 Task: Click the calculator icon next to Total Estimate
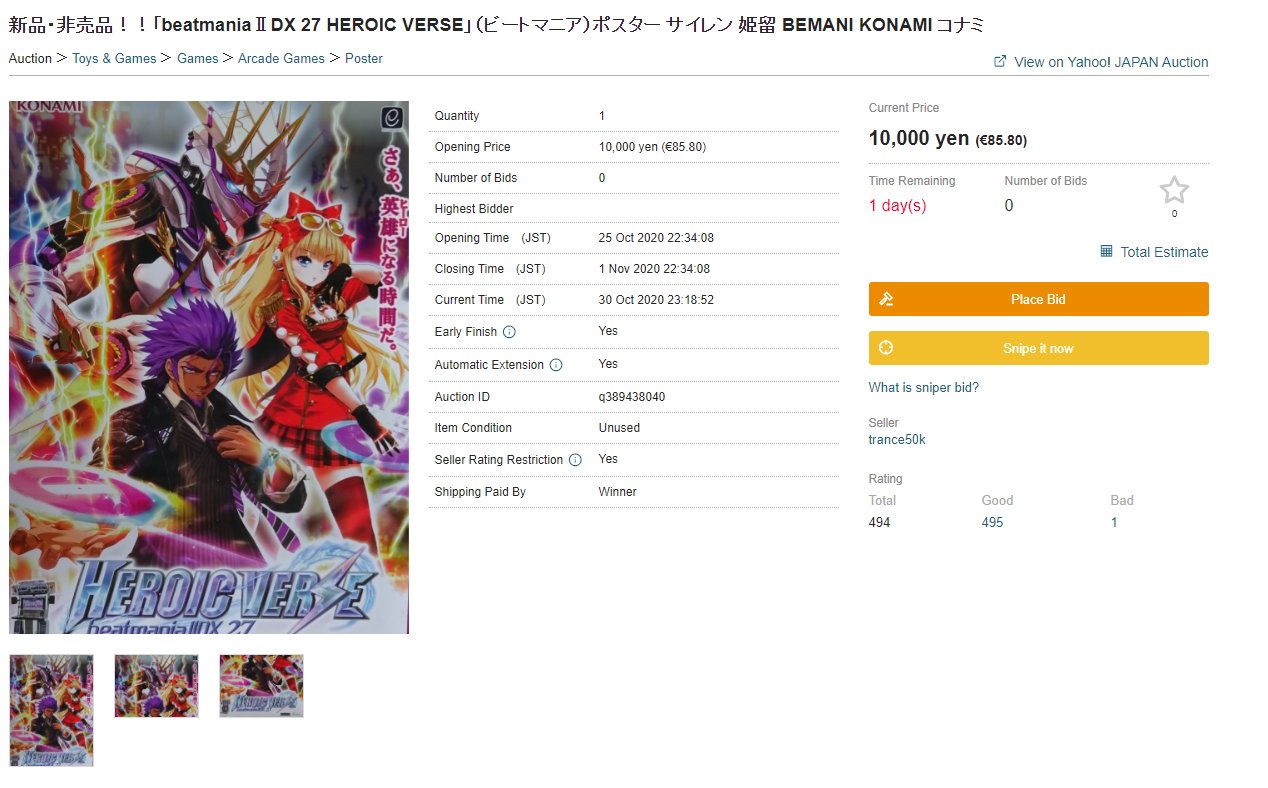1106,251
